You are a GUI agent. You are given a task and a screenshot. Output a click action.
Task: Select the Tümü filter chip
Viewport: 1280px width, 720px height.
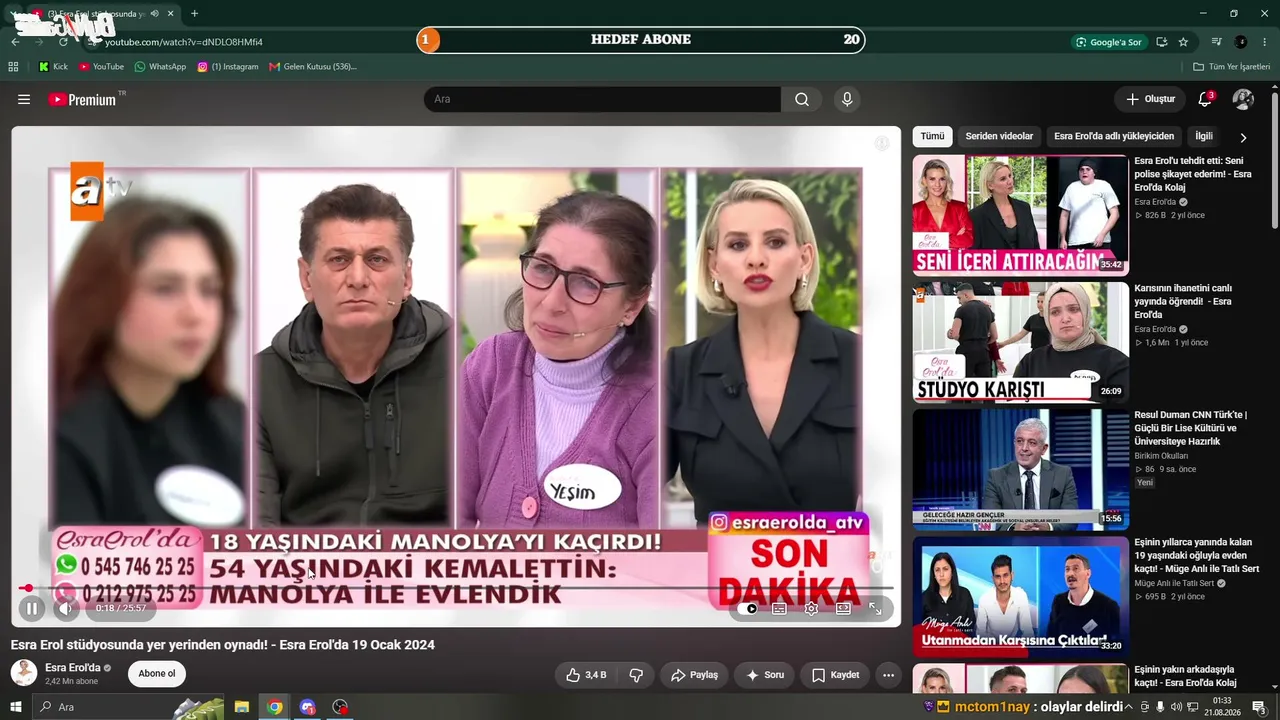tap(932, 136)
